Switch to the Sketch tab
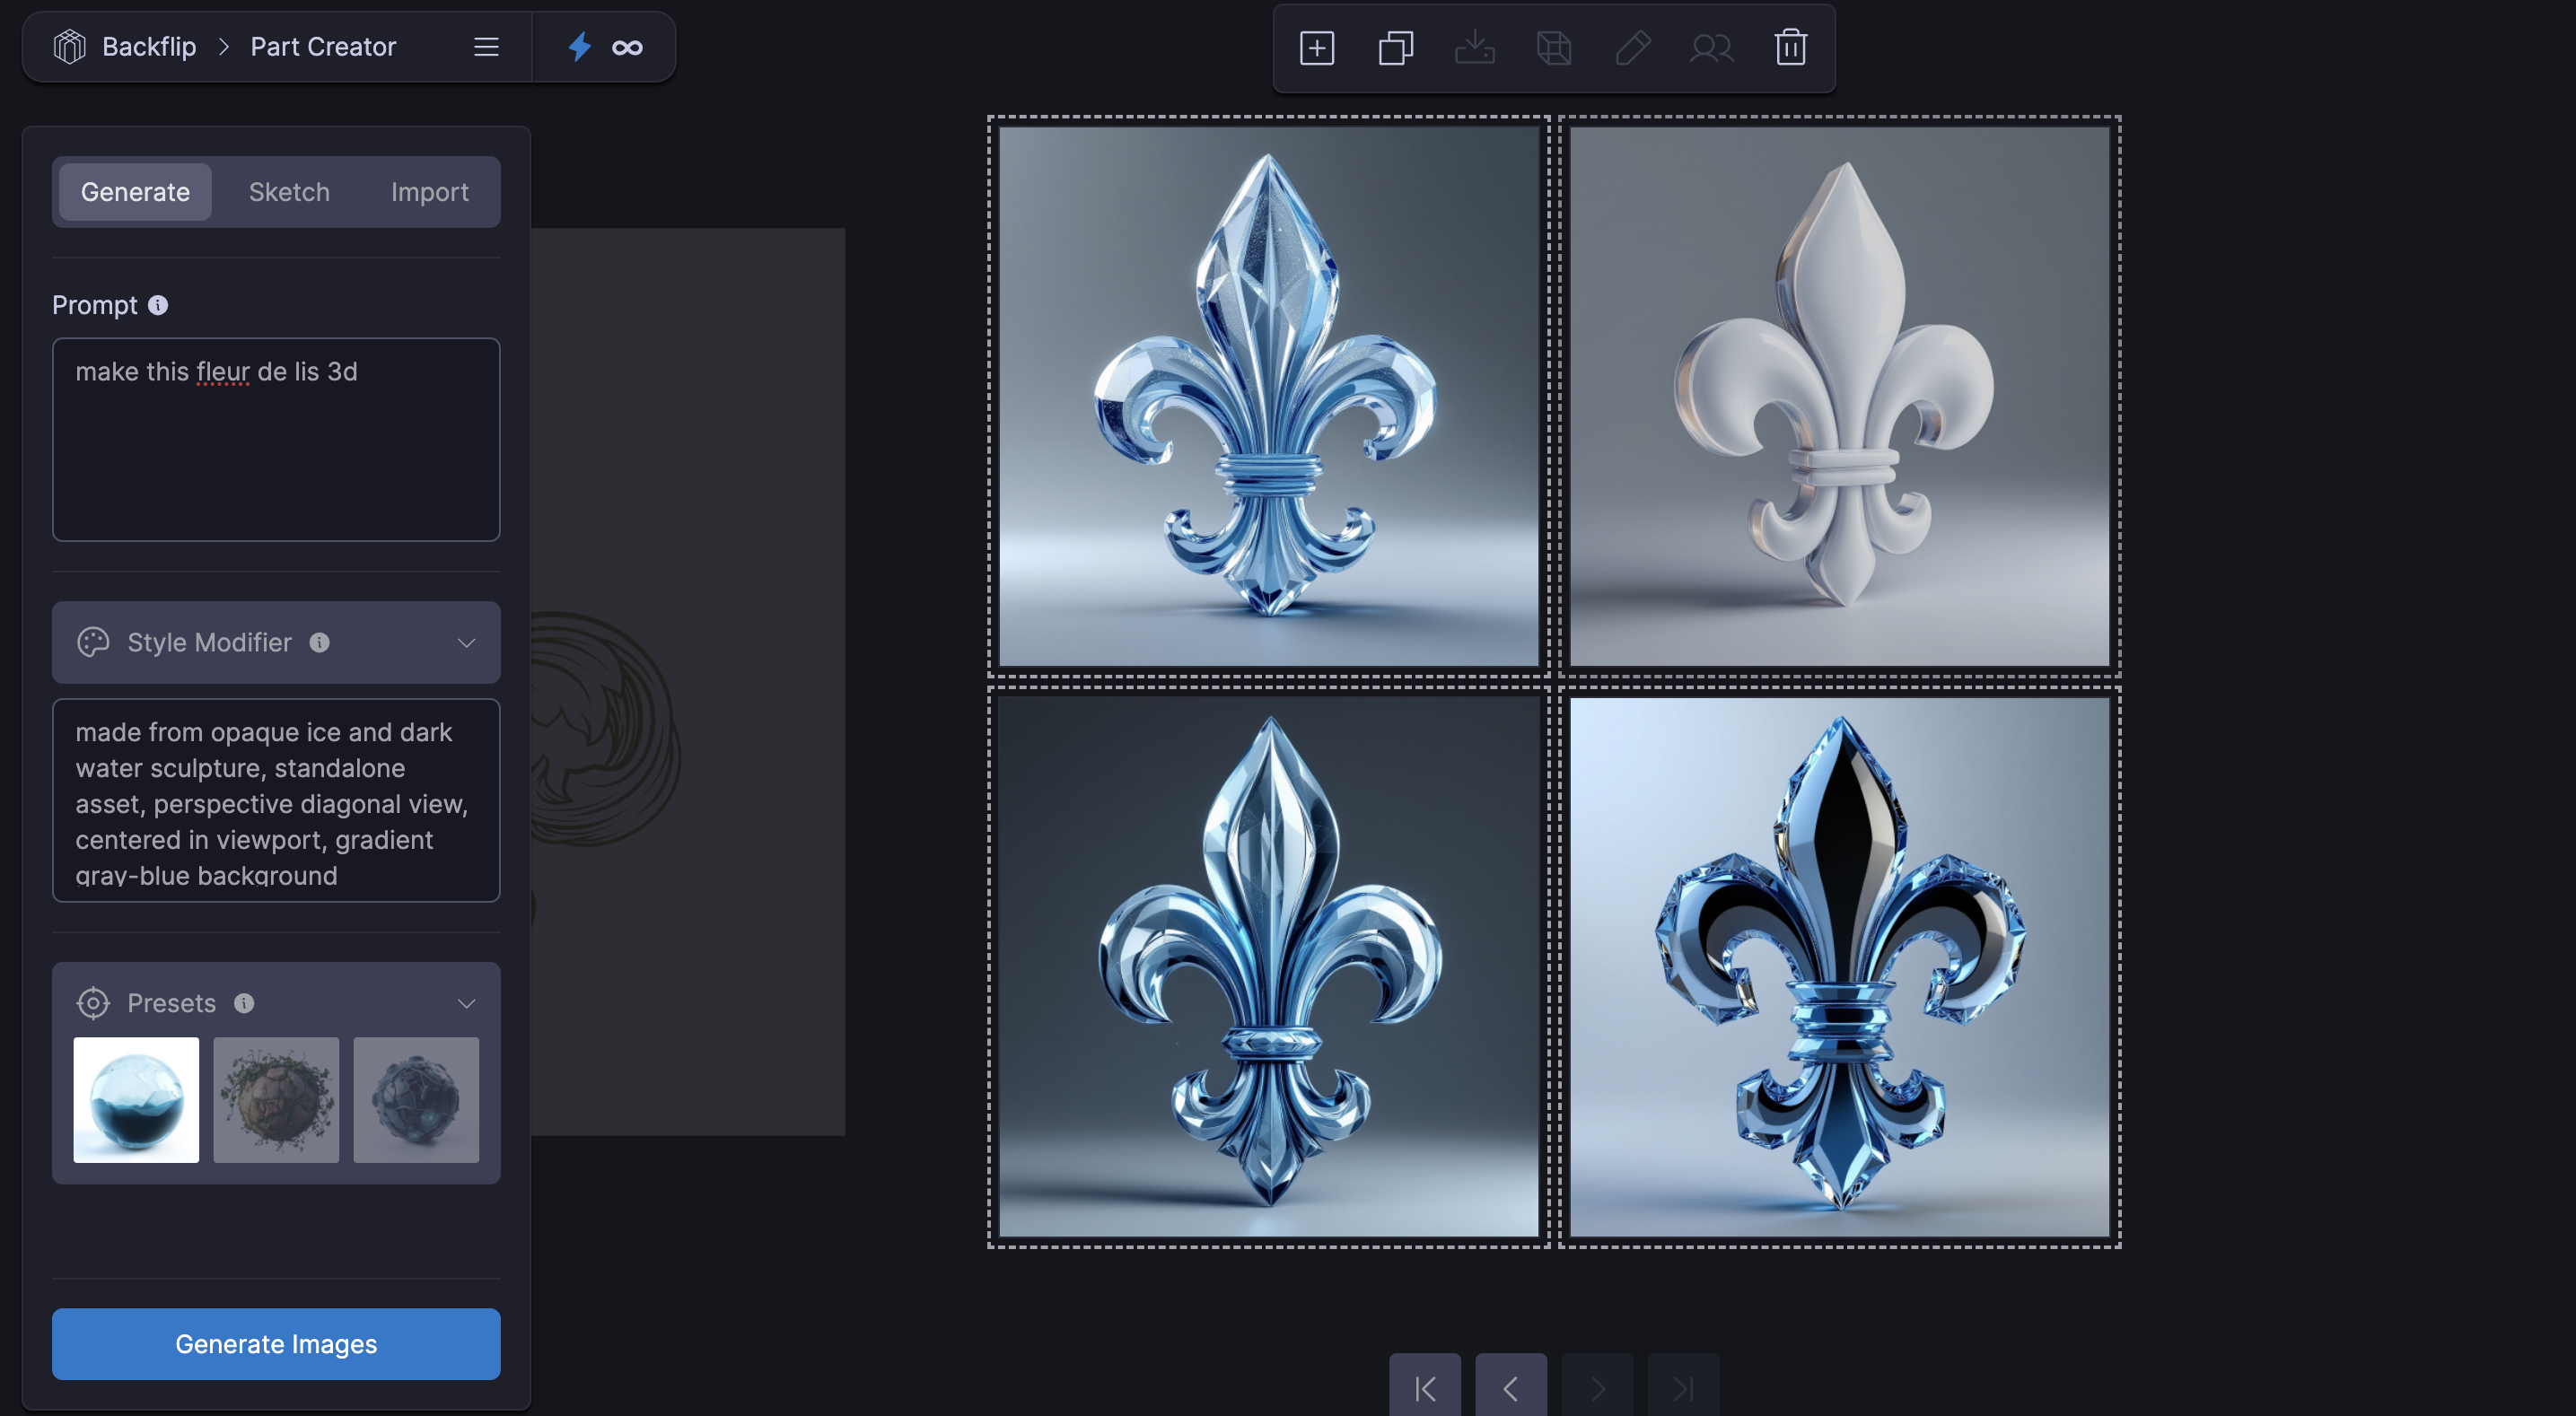 [x=289, y=192]
